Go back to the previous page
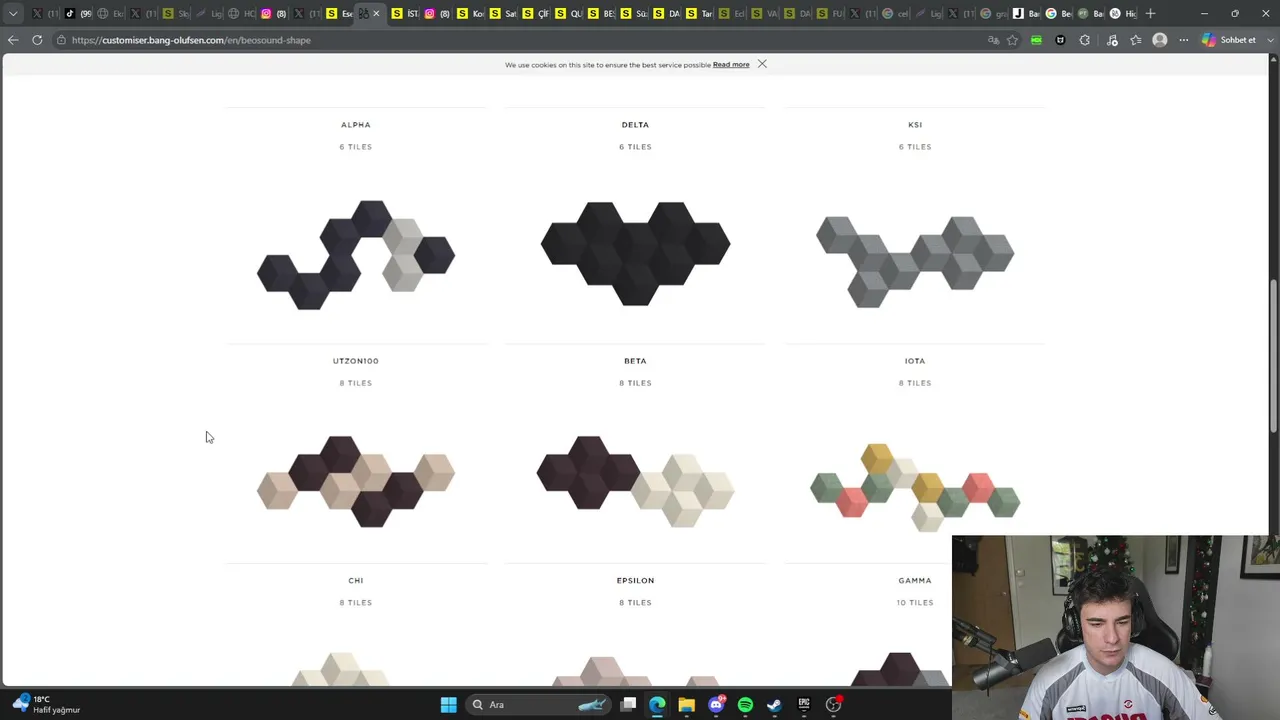1280x720 pixels. (x=13, y=40)
